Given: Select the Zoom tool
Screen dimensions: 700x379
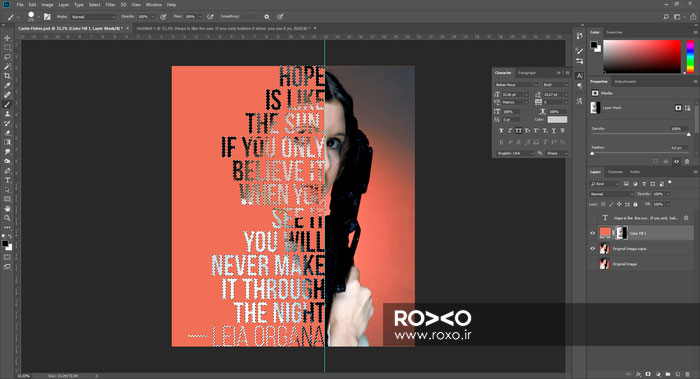Looking at the screenshot, I should coord(7,218).
